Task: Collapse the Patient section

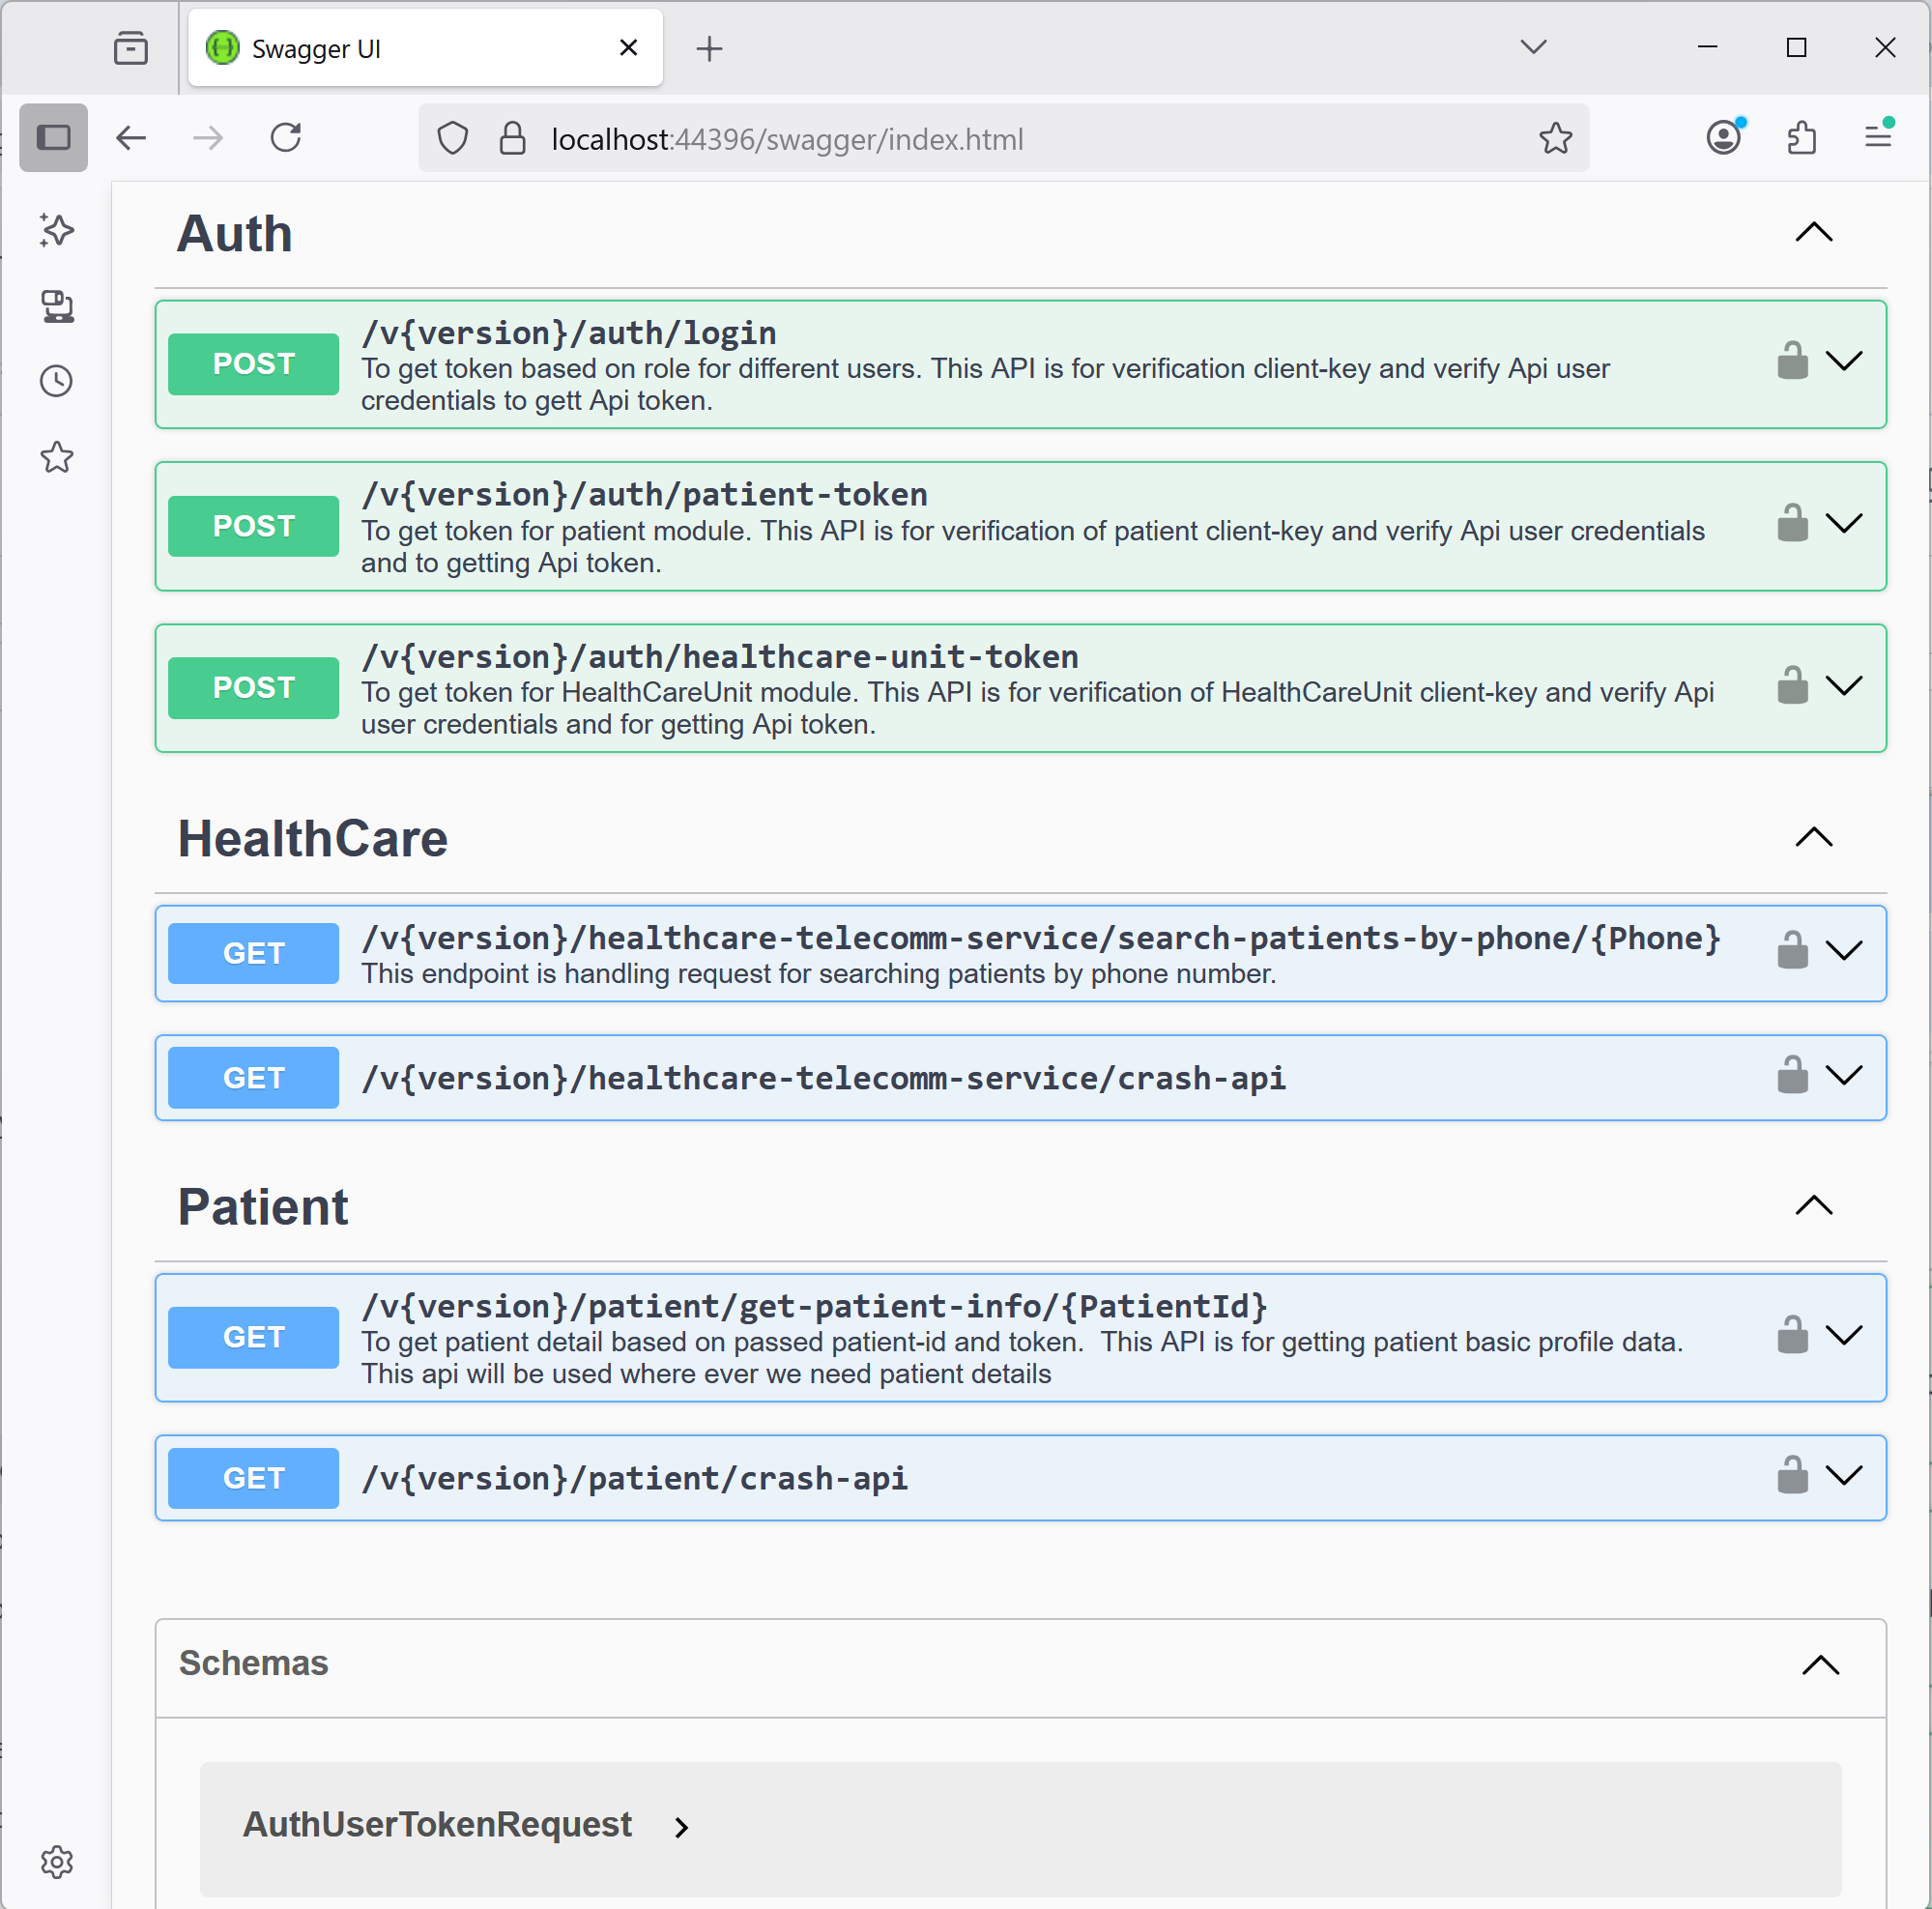Action: click(1813, 1205)
